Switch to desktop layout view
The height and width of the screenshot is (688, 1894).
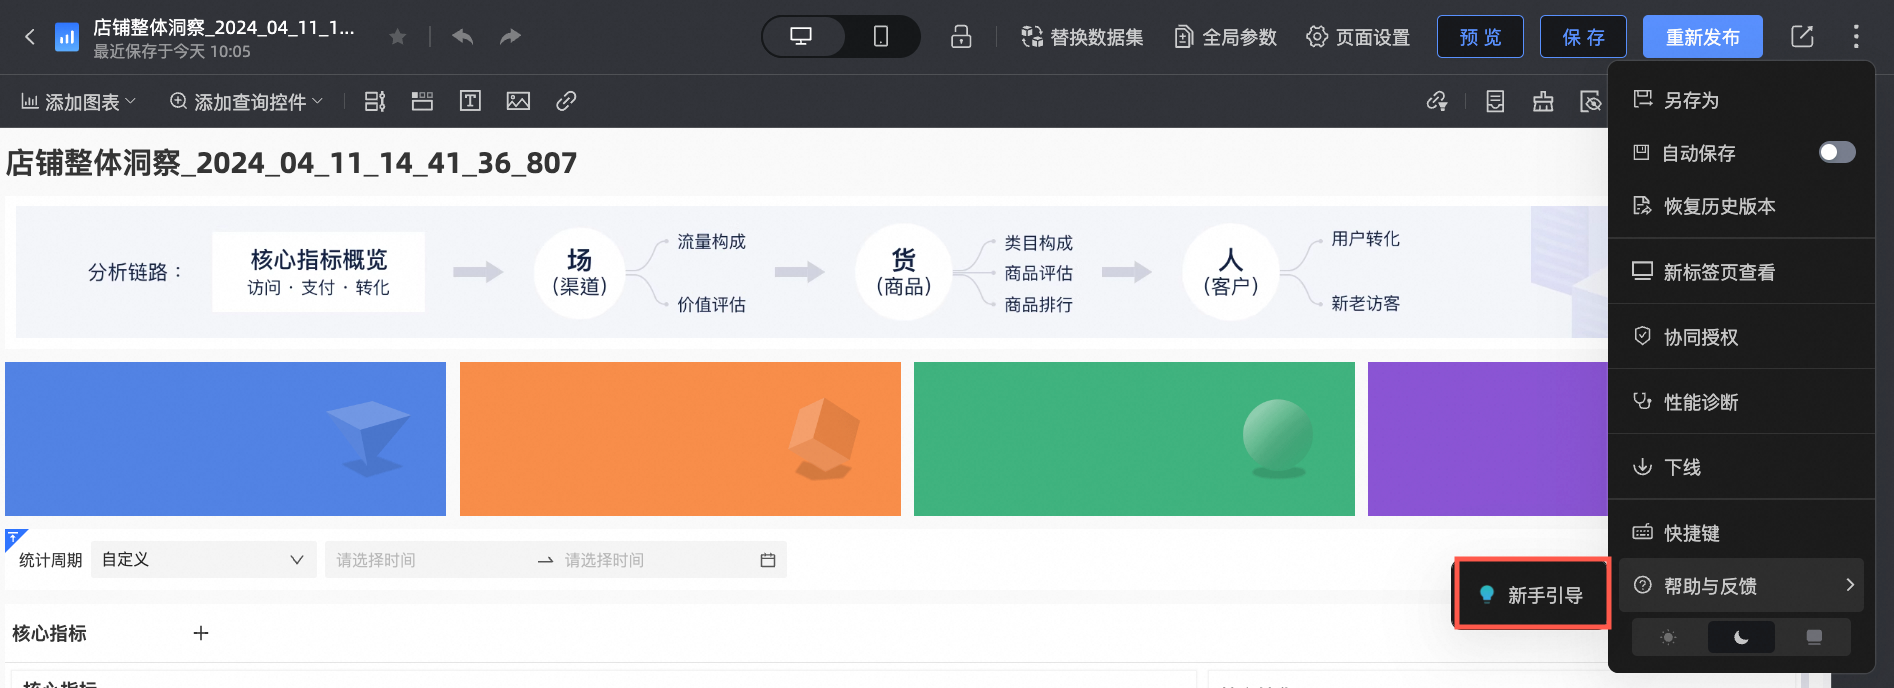tap(801, 37)
